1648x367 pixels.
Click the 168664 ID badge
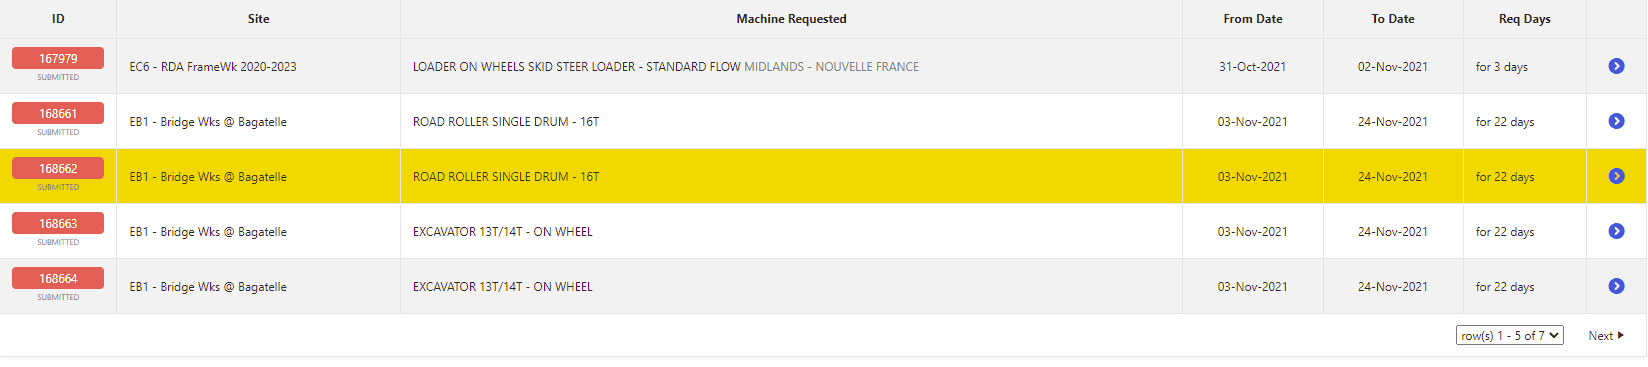pos(58,279)
